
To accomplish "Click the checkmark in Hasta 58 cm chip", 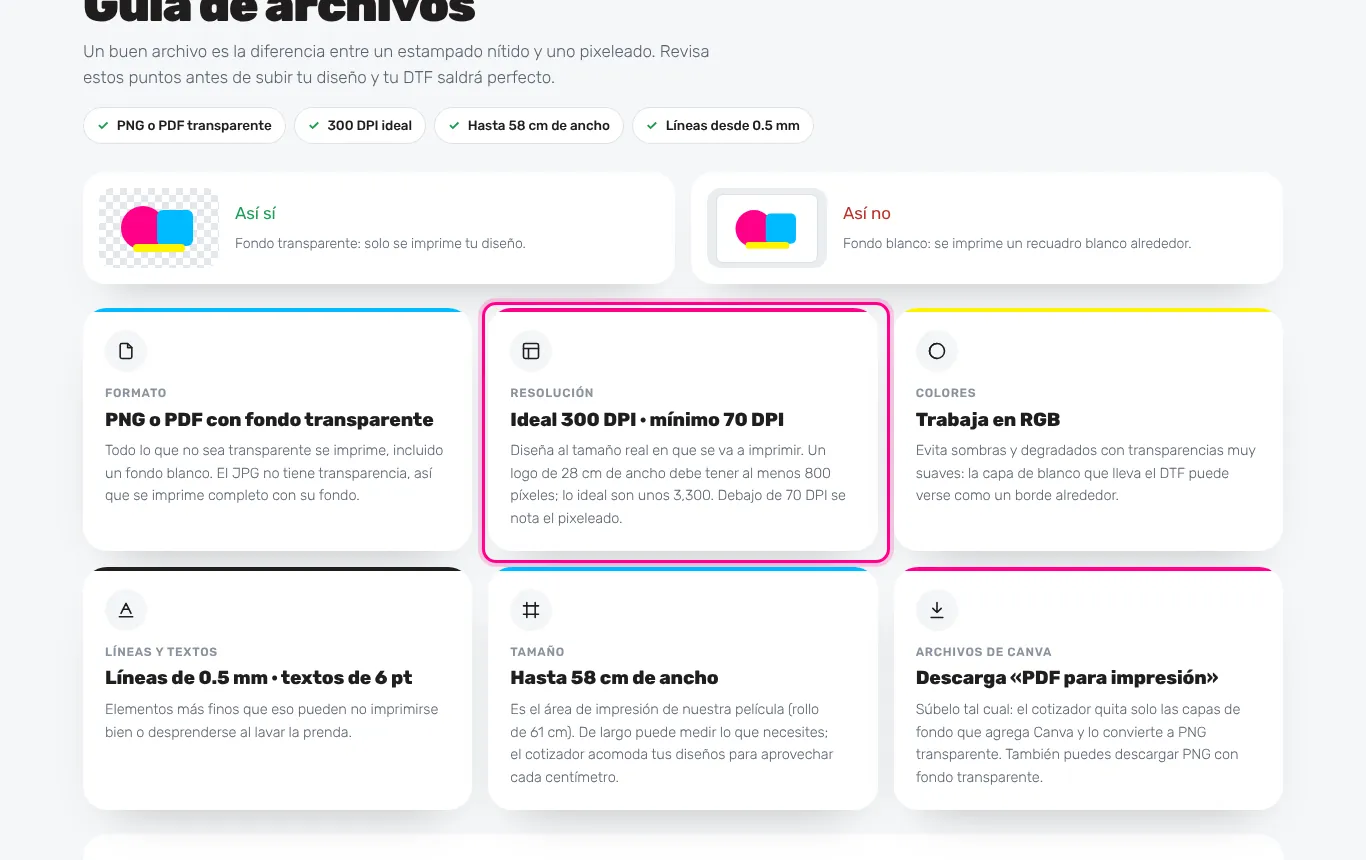I will point(454,126).
